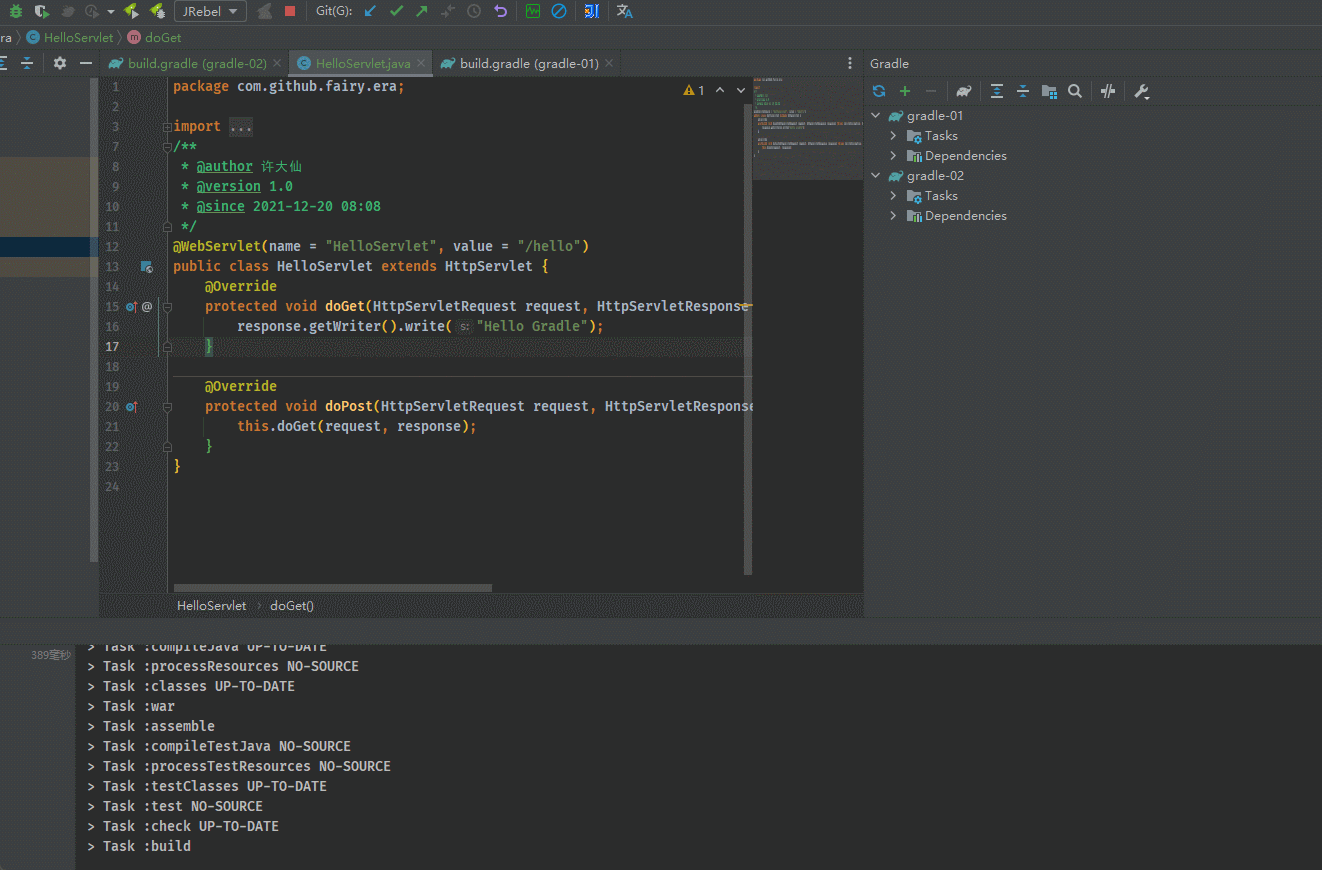This screenshot has height=870, width=1322.
Task: Collapse the gradle-02 project node
Action: 877,176
